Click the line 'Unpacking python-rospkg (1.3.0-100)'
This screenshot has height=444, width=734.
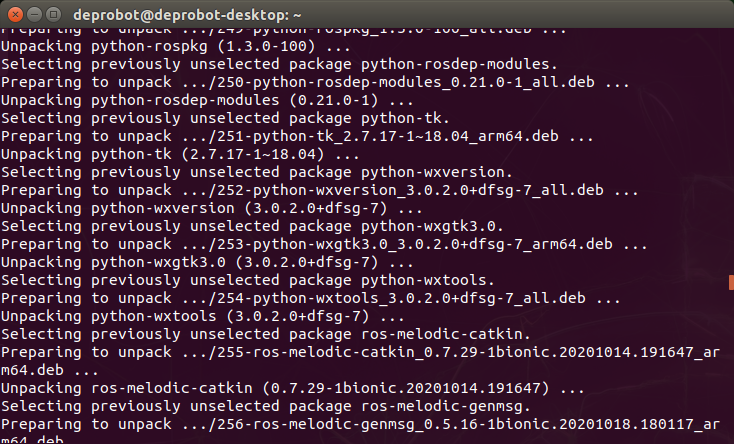click(176, 46)
